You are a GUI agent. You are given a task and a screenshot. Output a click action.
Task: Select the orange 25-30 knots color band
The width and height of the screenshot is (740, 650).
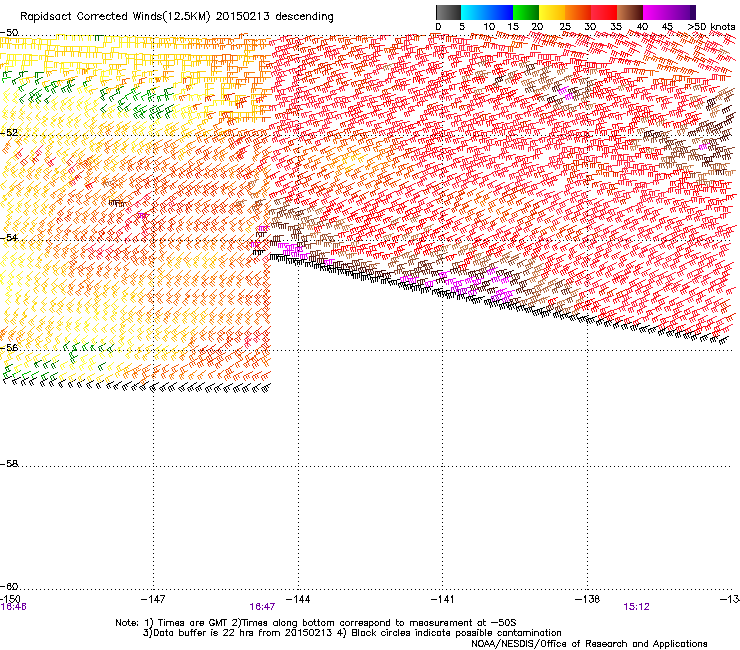tap(578, 12)
